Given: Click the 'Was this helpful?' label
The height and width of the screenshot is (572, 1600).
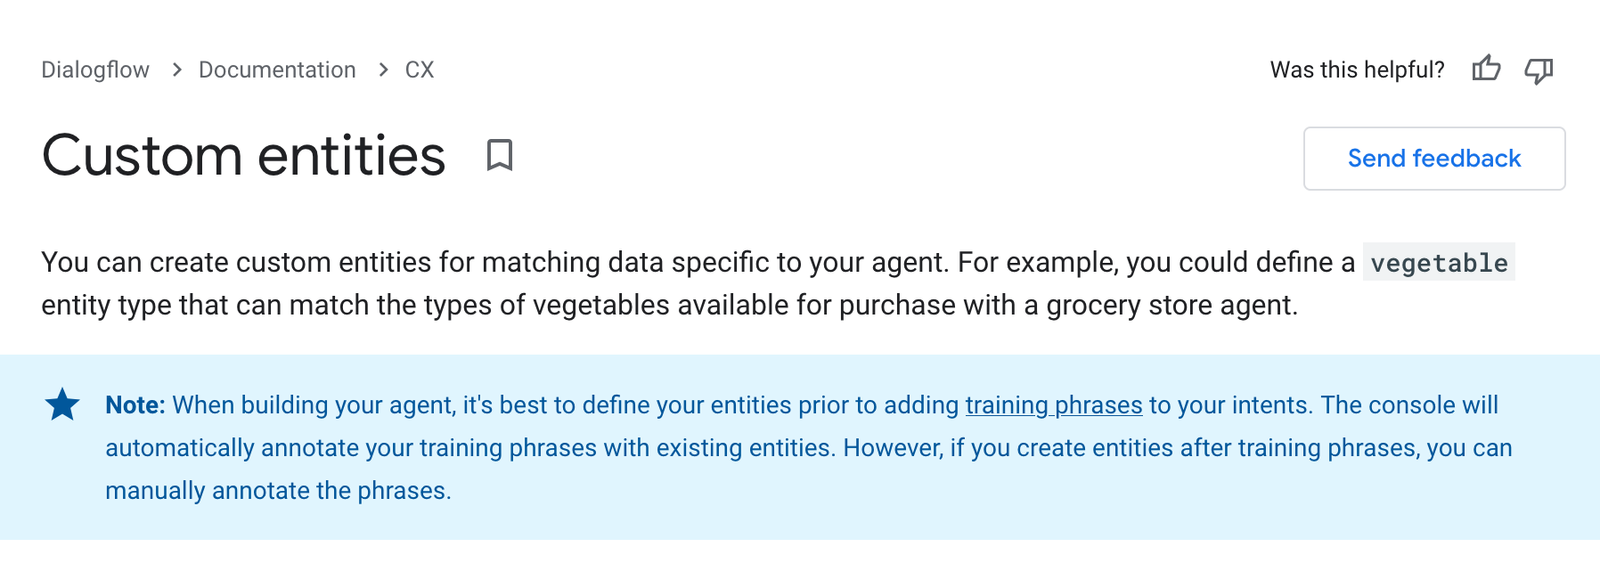Looking at the screenshot, I should pyautogui.click(x=1357, y=70).
